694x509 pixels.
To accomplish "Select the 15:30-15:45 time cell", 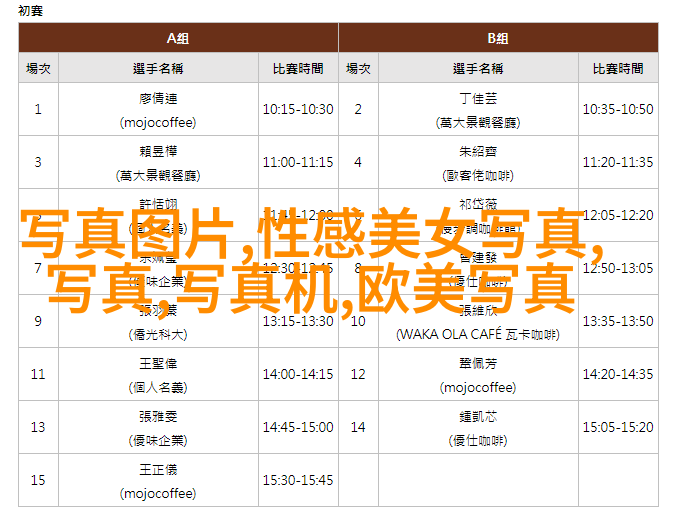I will 298,480.
